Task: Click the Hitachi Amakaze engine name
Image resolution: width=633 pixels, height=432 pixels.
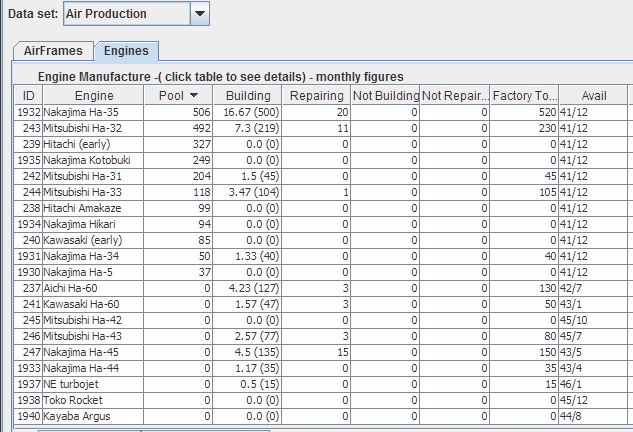Action: (82, 208)
